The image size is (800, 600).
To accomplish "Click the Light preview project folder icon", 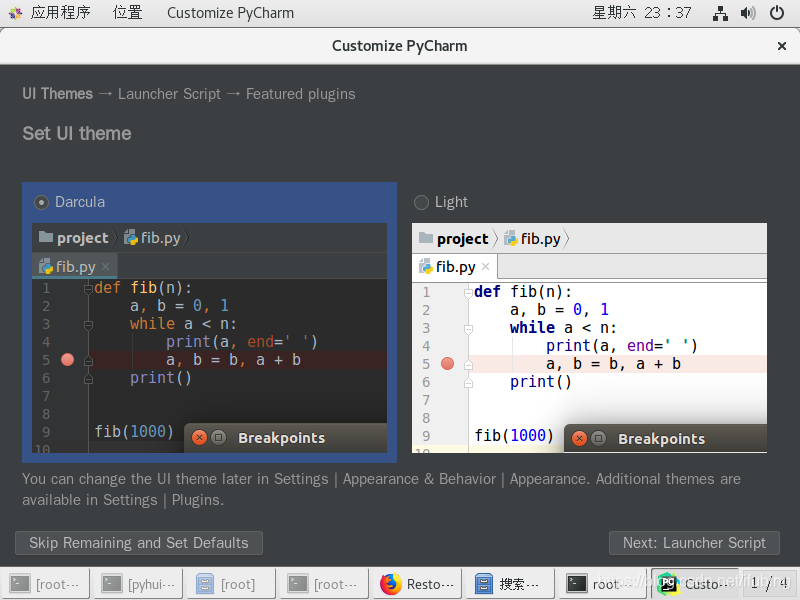I will pyautogui.click(x=426, y=238).
